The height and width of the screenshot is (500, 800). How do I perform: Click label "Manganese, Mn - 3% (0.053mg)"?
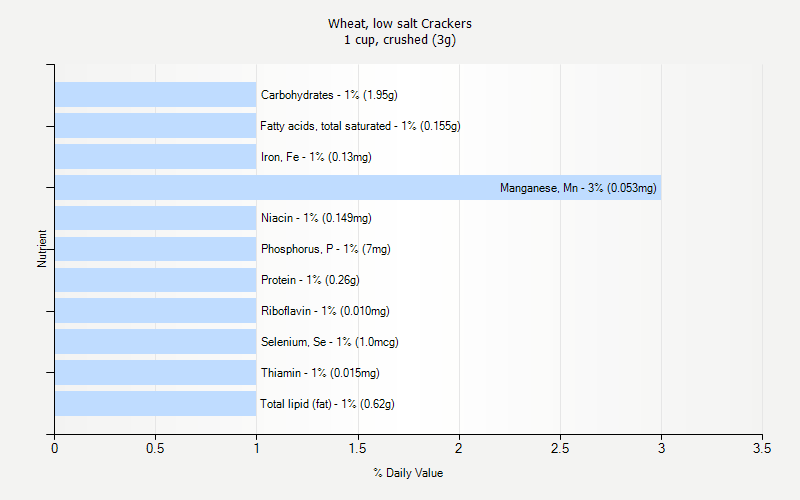tap(578, 188)
